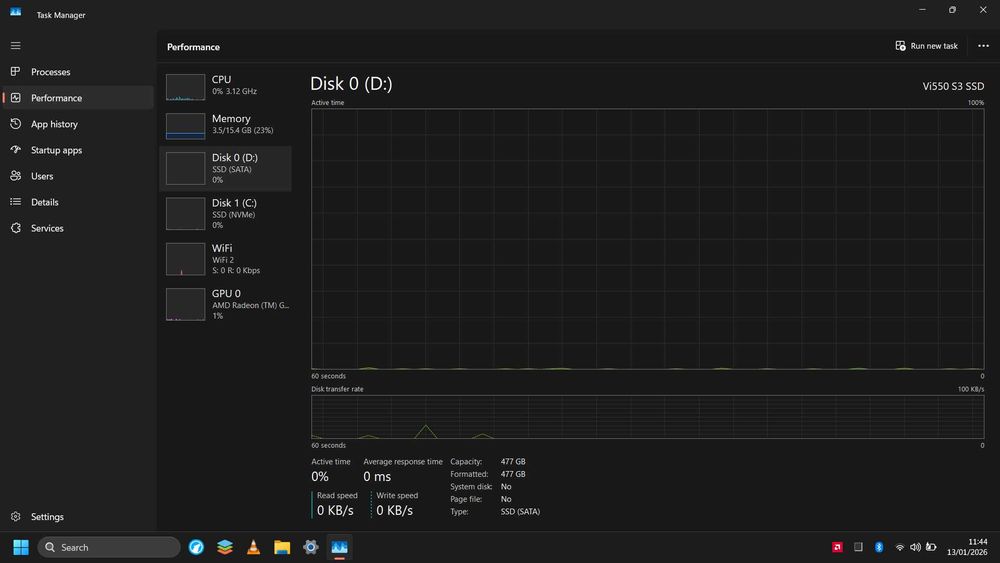Toggle the hamburger navigation menu

coord(15,46)
